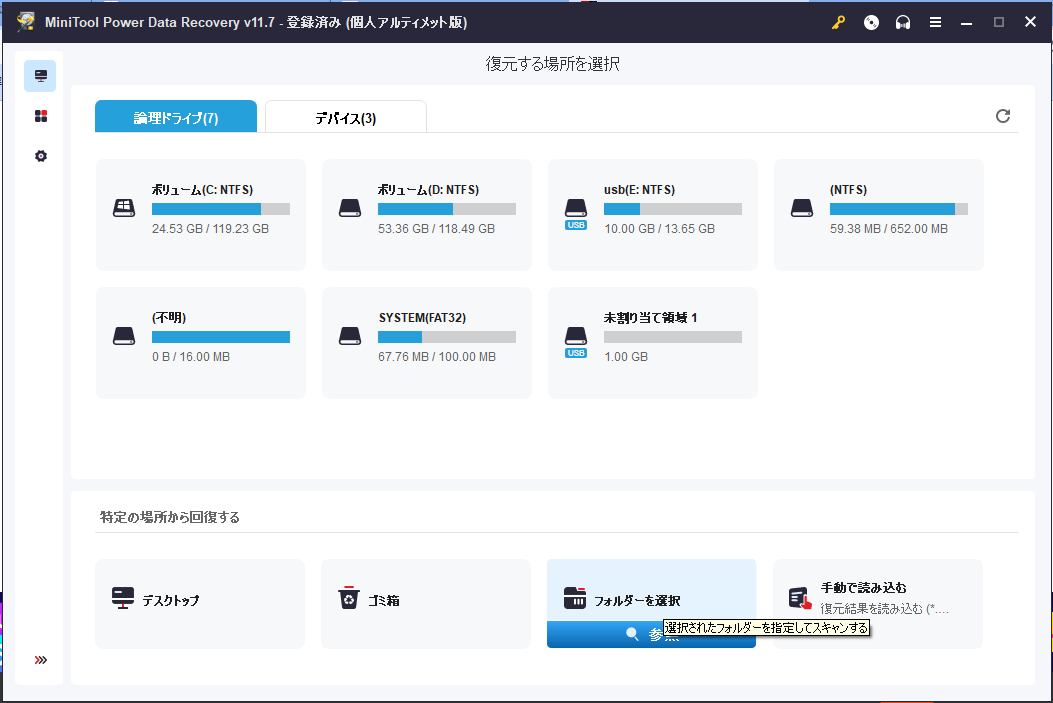The height and width of the screenshot is (703, 1053).
Task: Click the 特定の場所から回復する heading
Action: (x=170, y=517)
